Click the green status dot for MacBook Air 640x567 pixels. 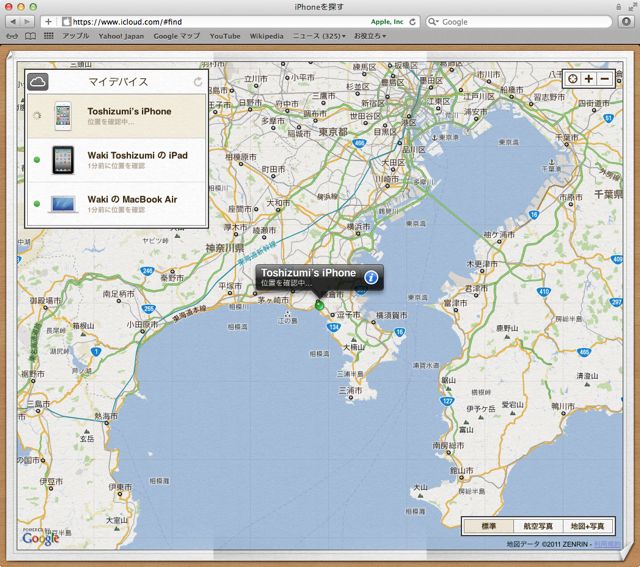(37, 204)
